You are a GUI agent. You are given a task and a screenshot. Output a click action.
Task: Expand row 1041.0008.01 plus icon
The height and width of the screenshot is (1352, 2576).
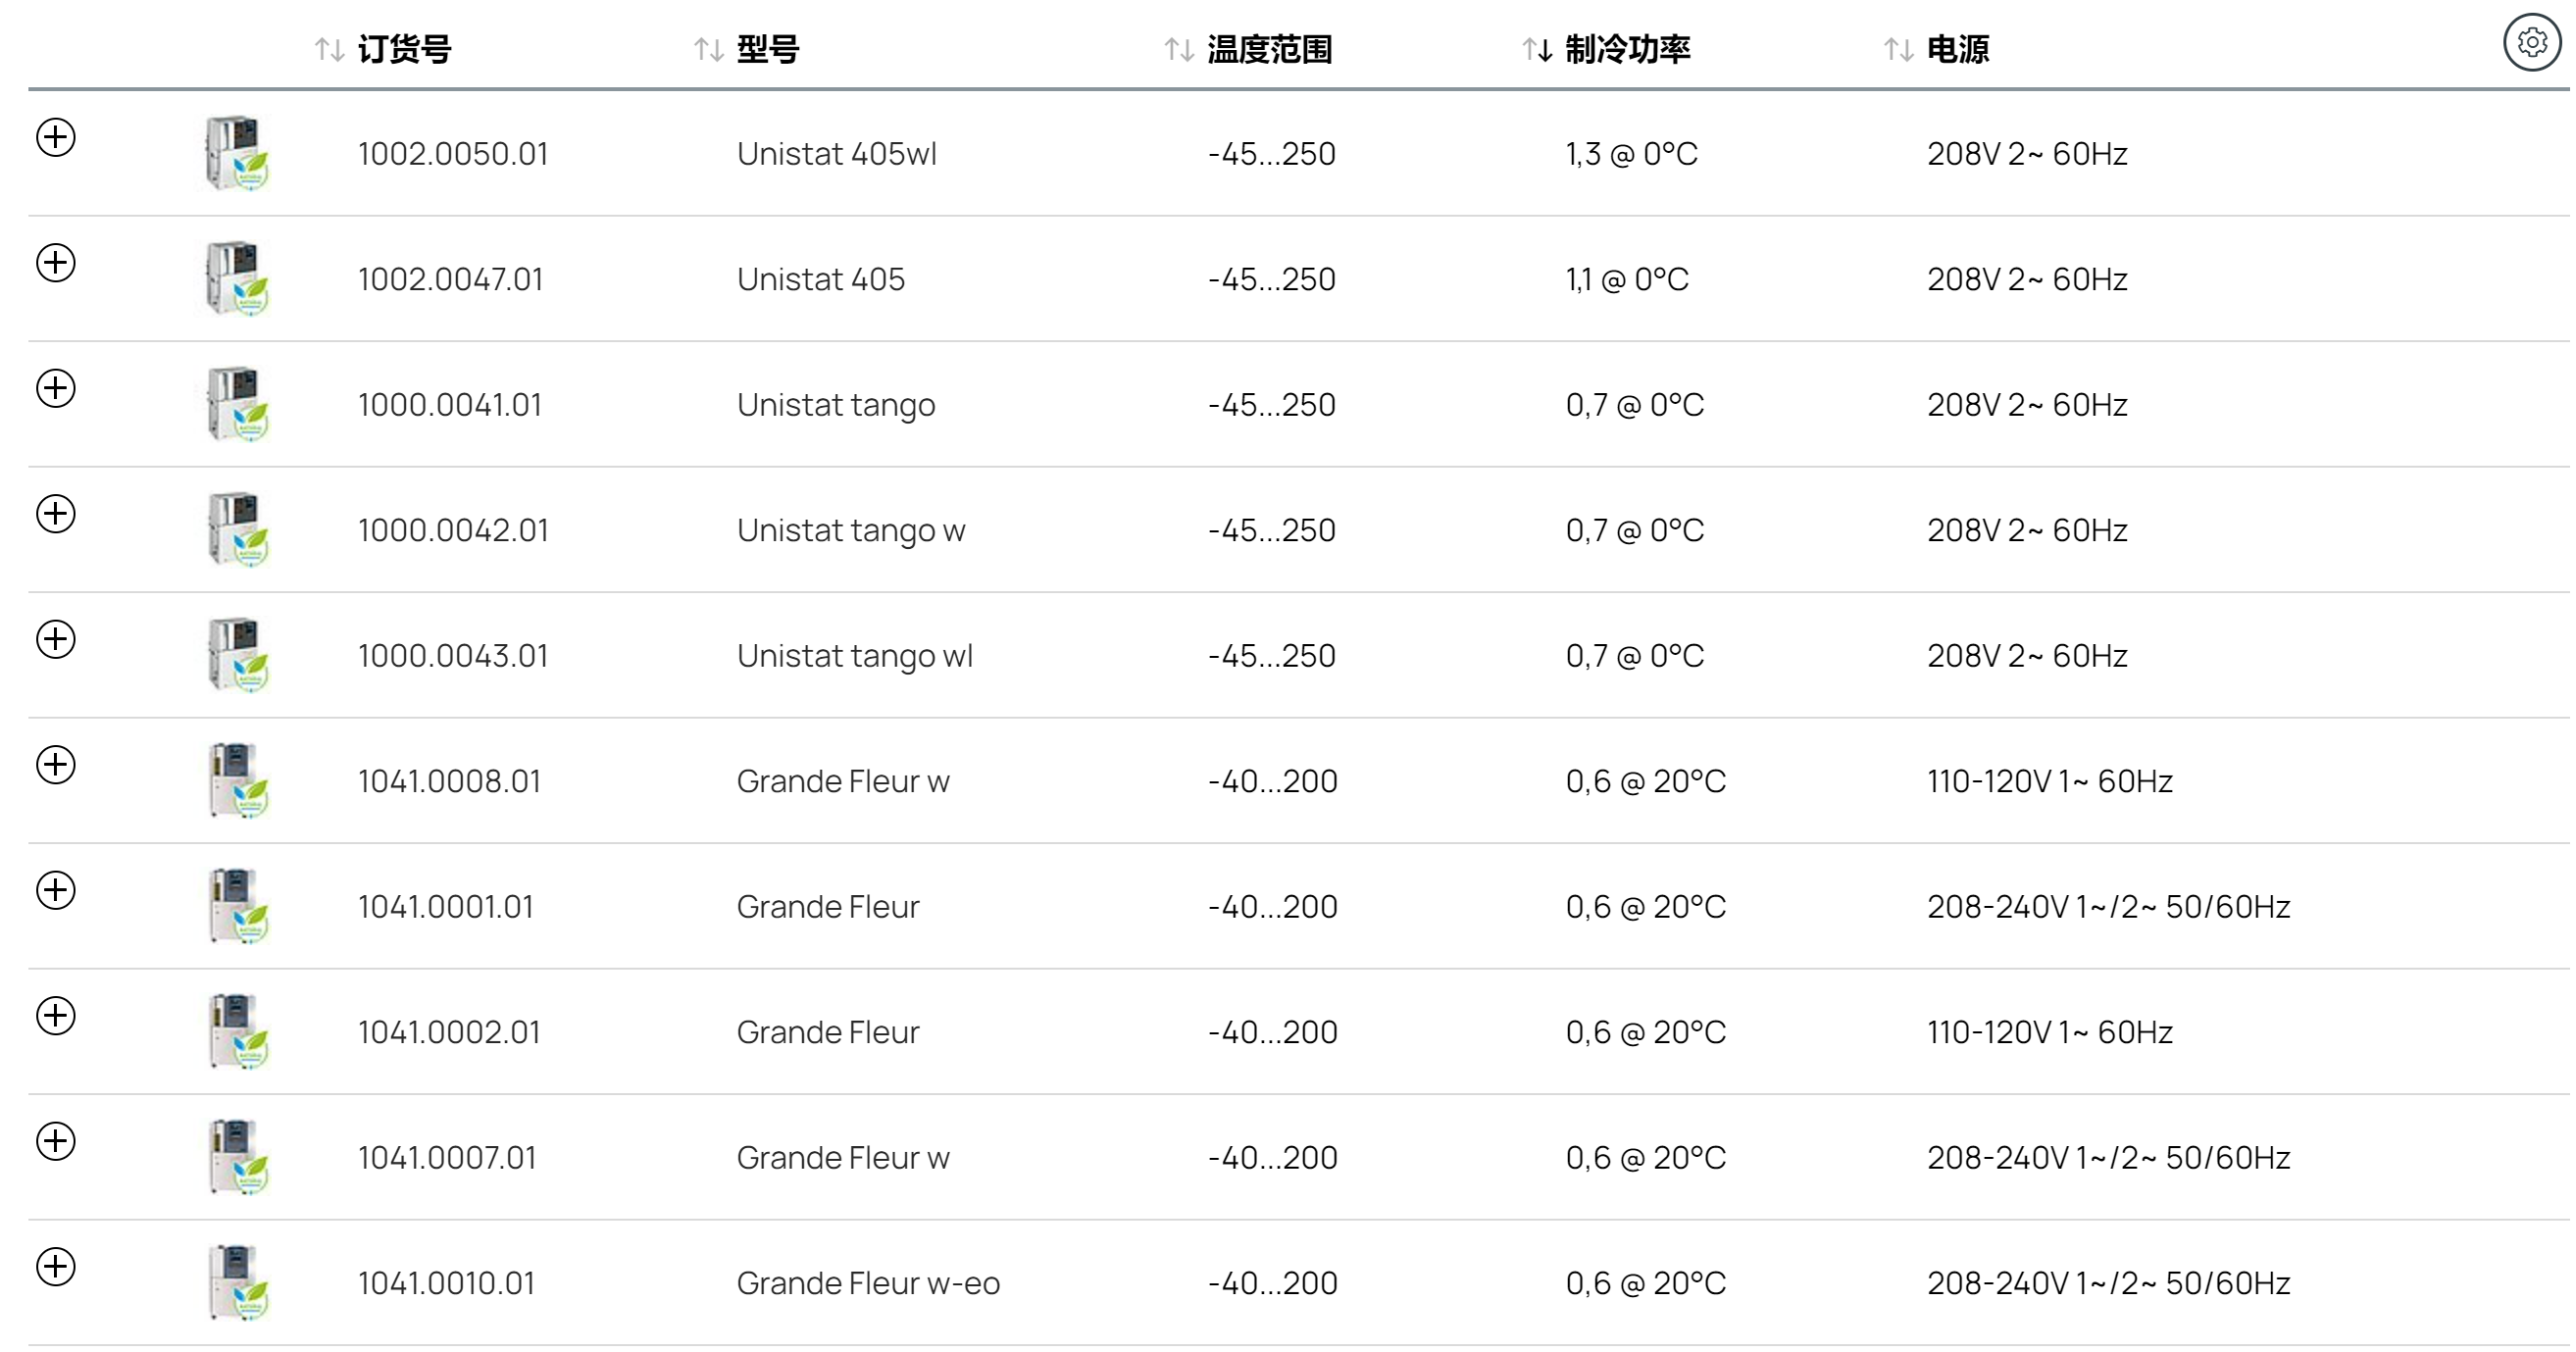[56, 765]
